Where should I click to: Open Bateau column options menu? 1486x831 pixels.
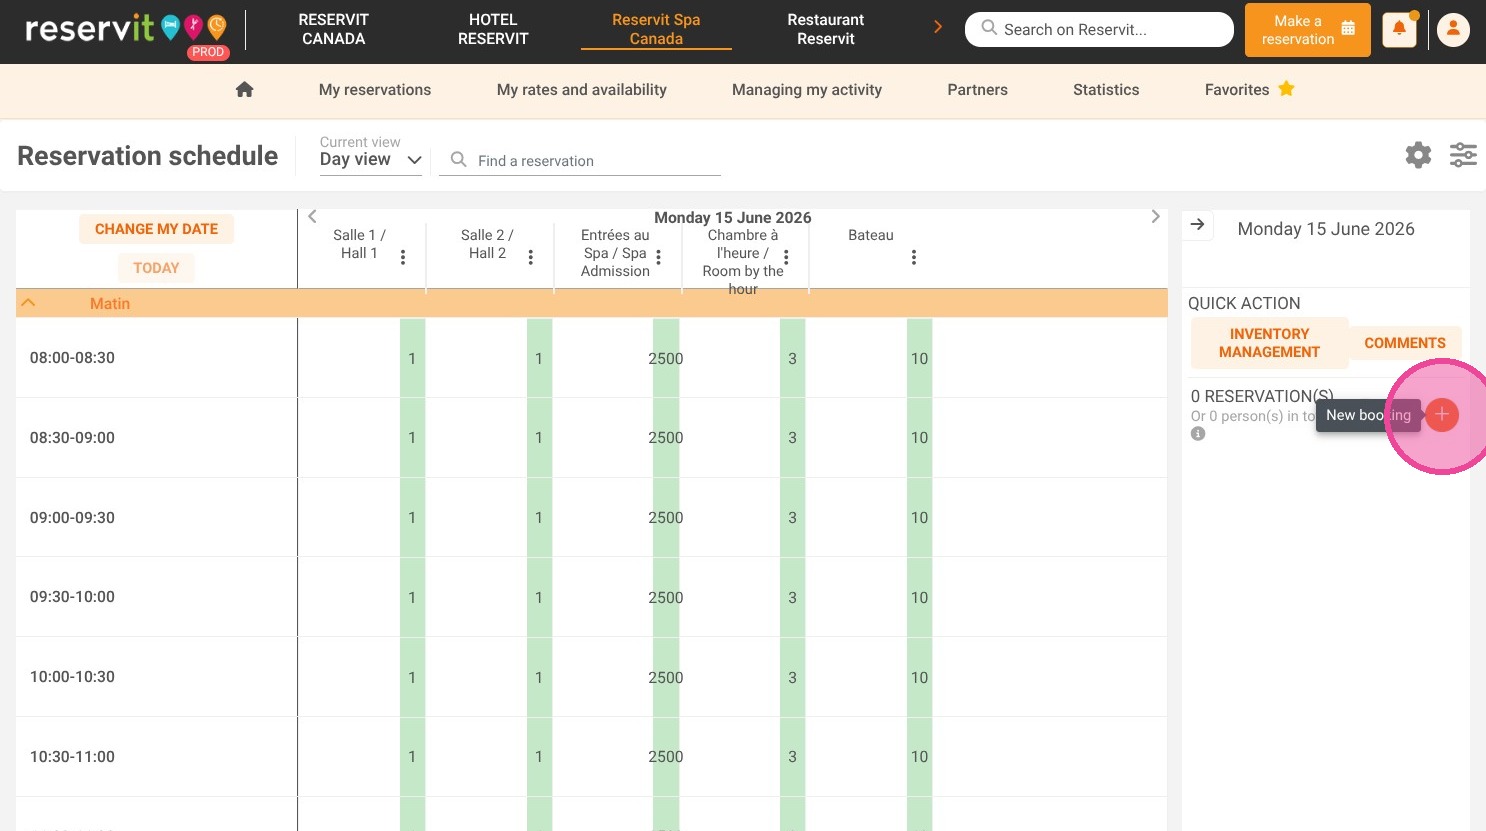(914, 257)
